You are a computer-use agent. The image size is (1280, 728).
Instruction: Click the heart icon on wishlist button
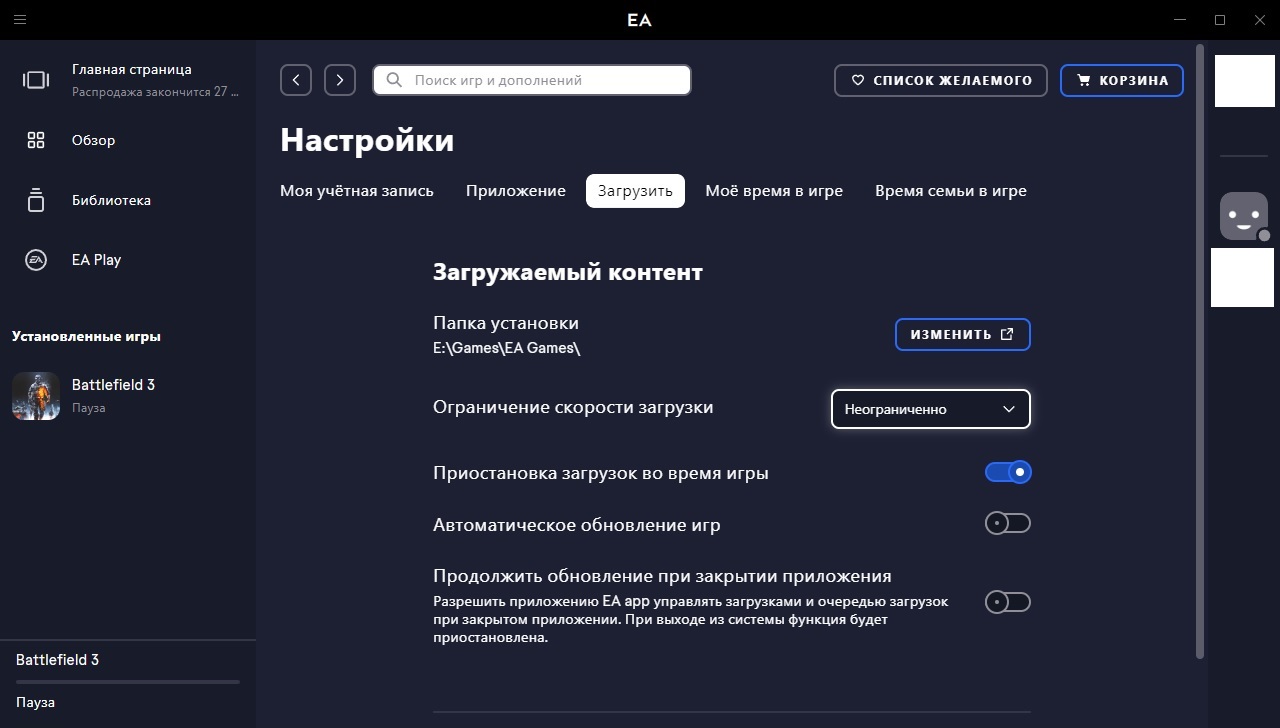click(x=858, y=80)
